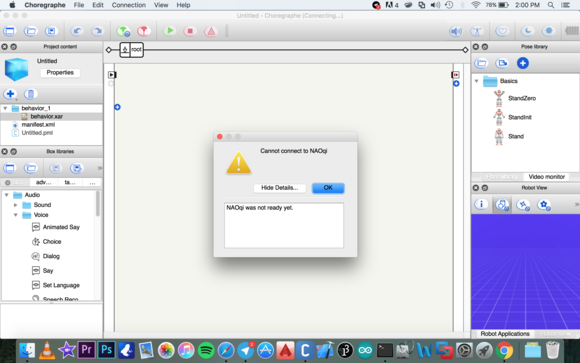Open Spotify from the Dock
This screenshot has width=580, height=363.
coord(206,350)
